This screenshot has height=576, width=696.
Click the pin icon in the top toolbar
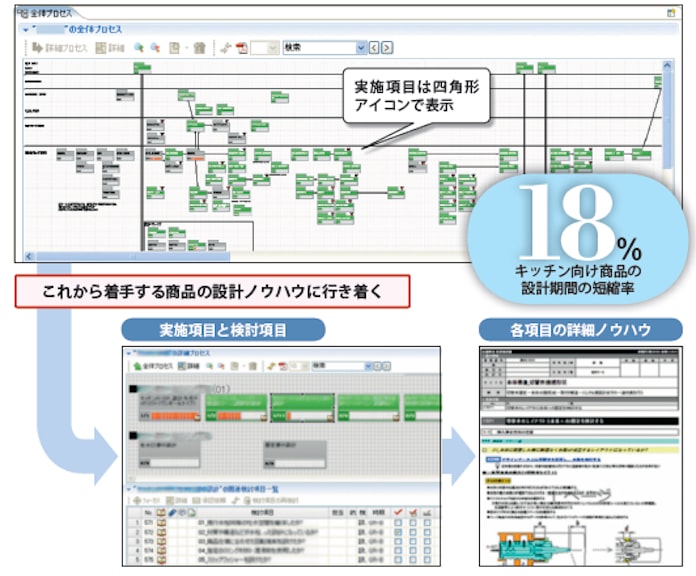226,47
